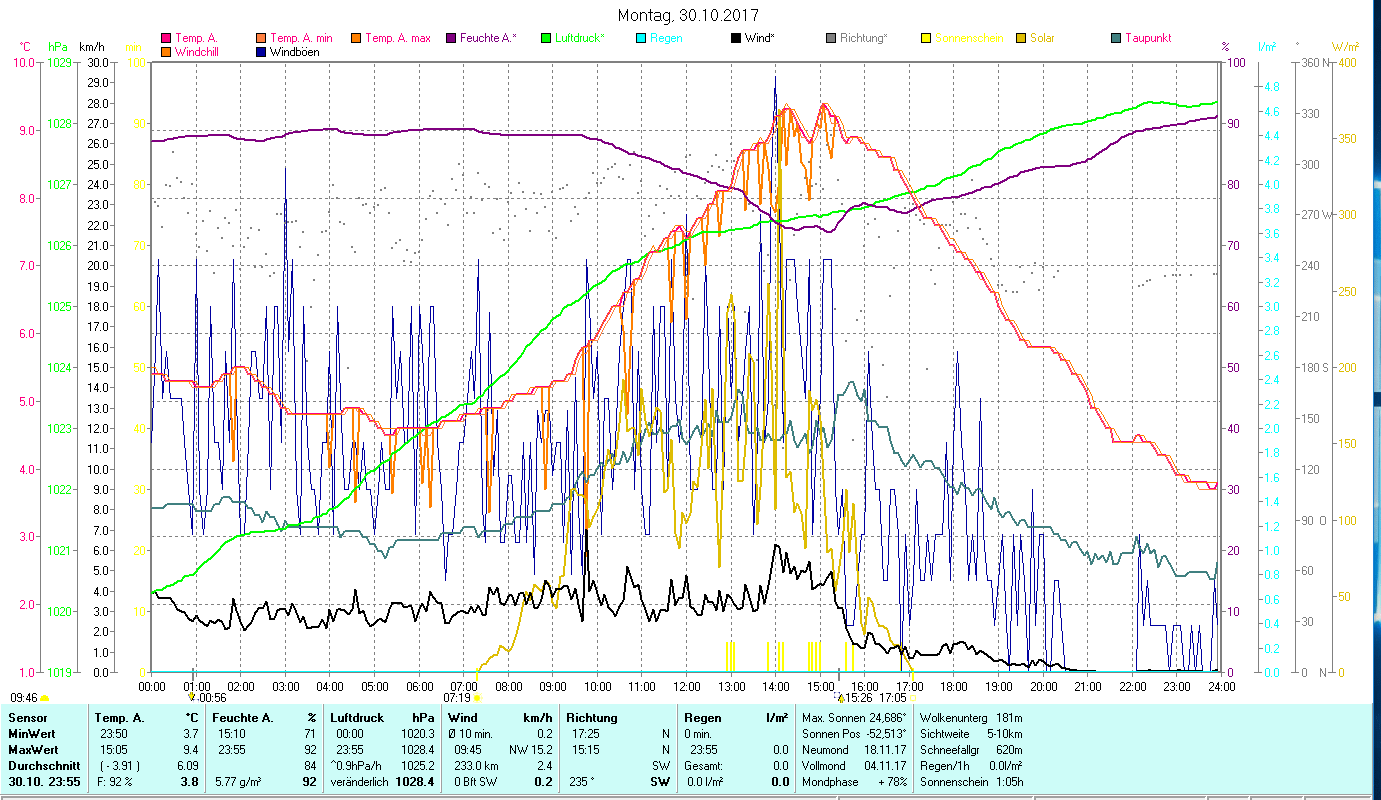Toggle the Taupunkt legend entry

1139,39
